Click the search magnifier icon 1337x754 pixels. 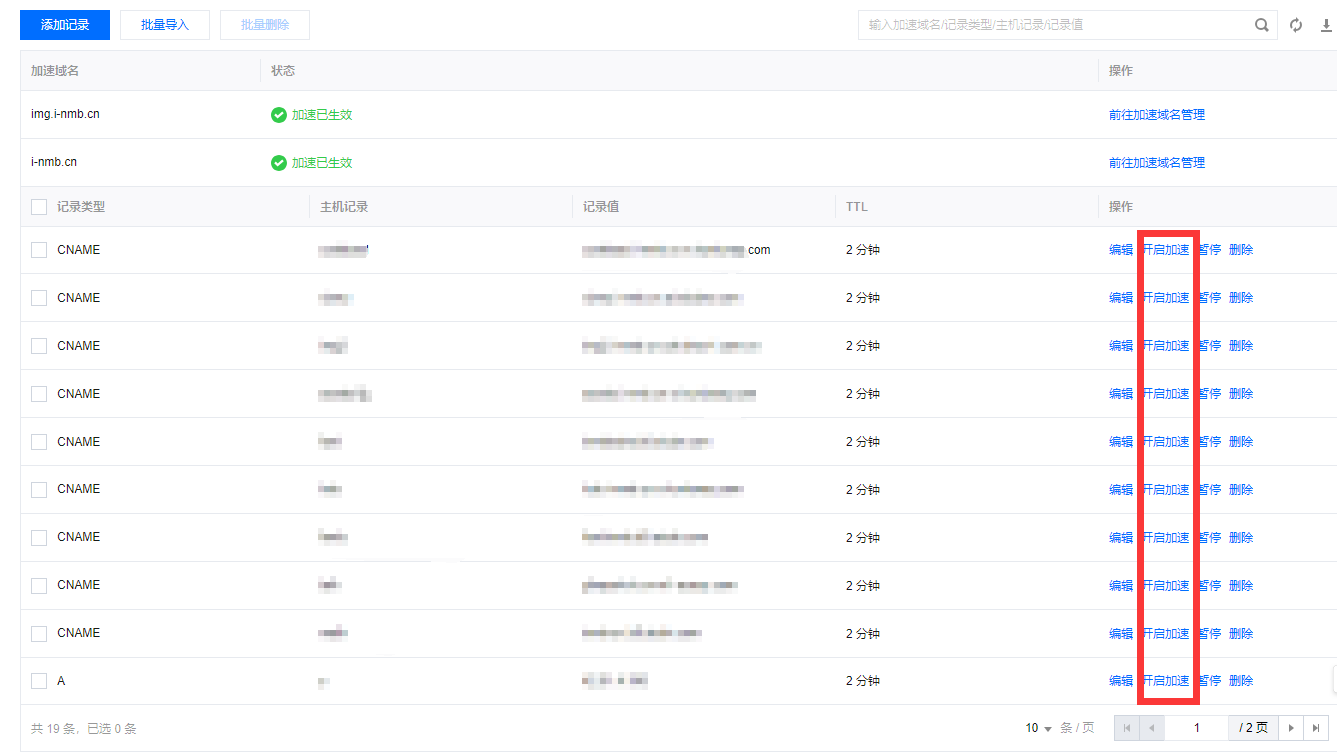pyautogui.click(x=1262, y=25)
